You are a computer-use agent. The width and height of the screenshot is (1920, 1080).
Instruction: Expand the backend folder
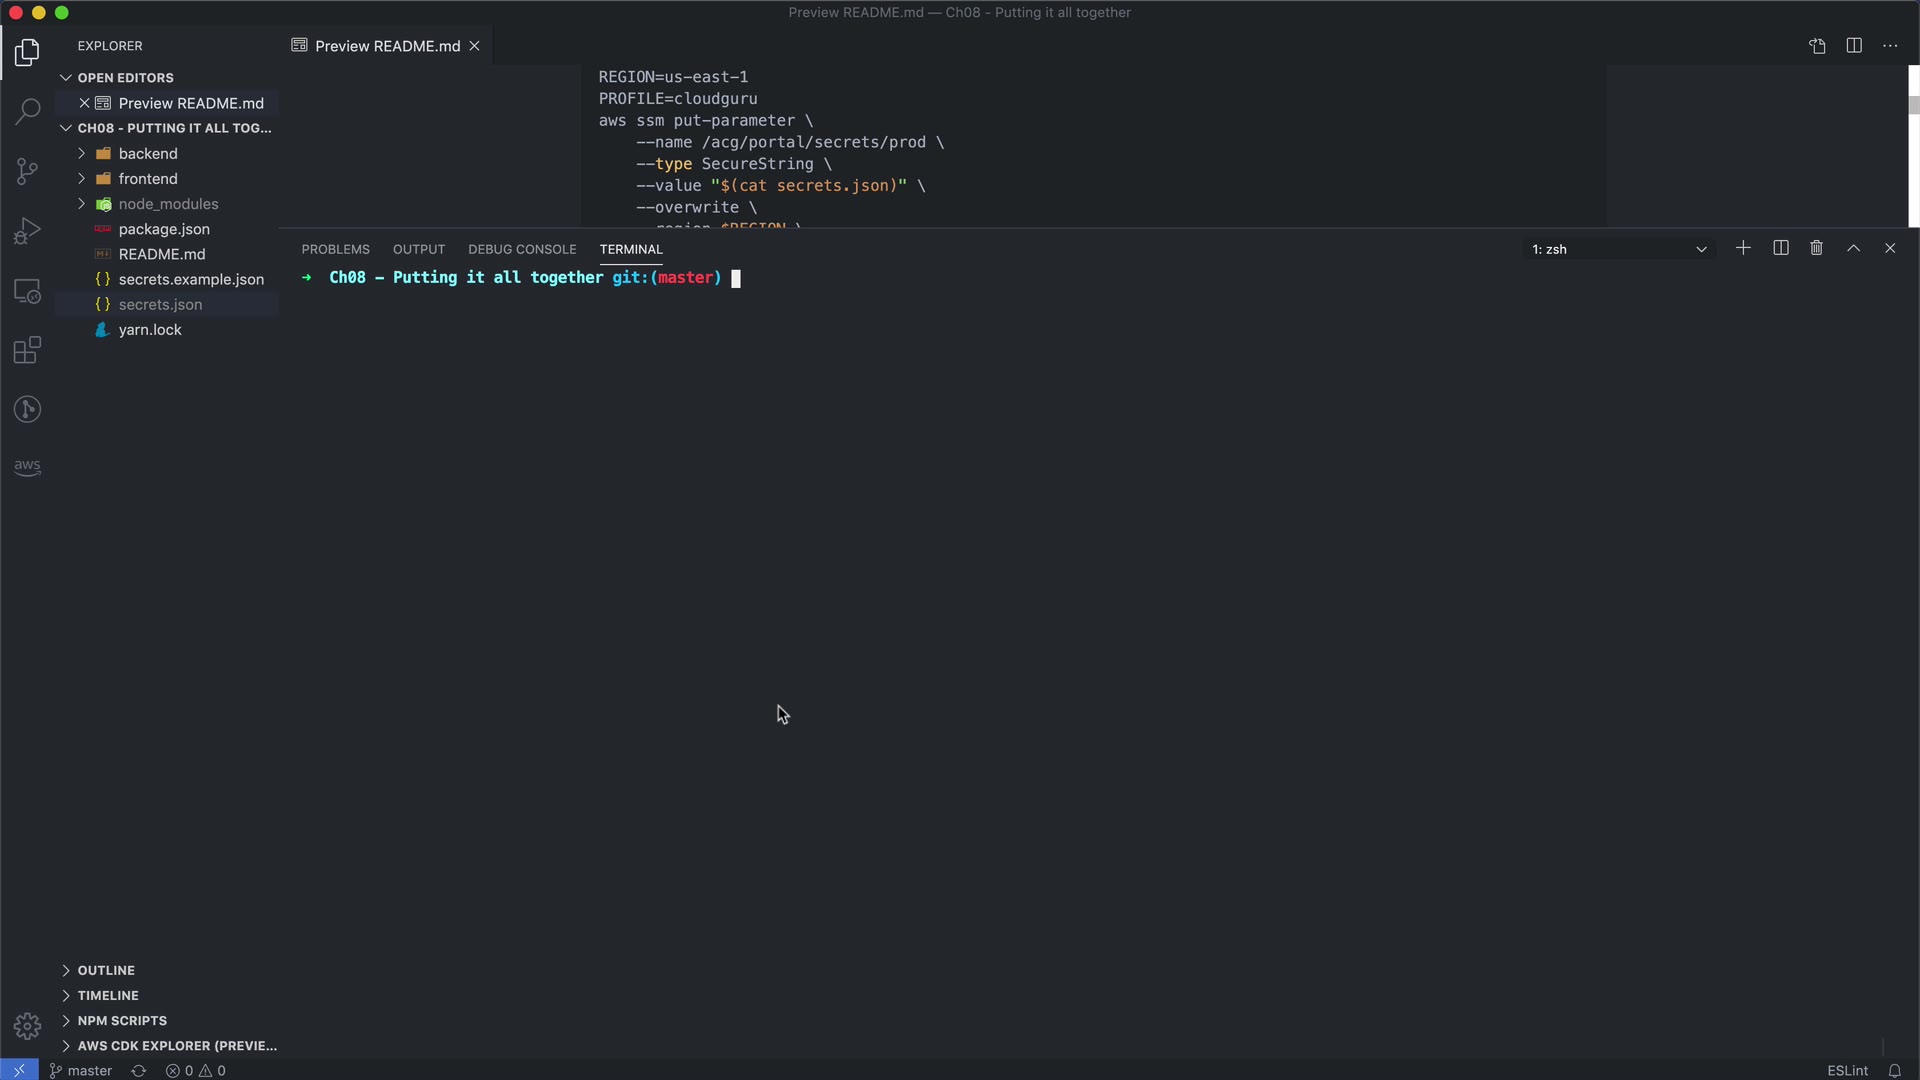(147, 153)
